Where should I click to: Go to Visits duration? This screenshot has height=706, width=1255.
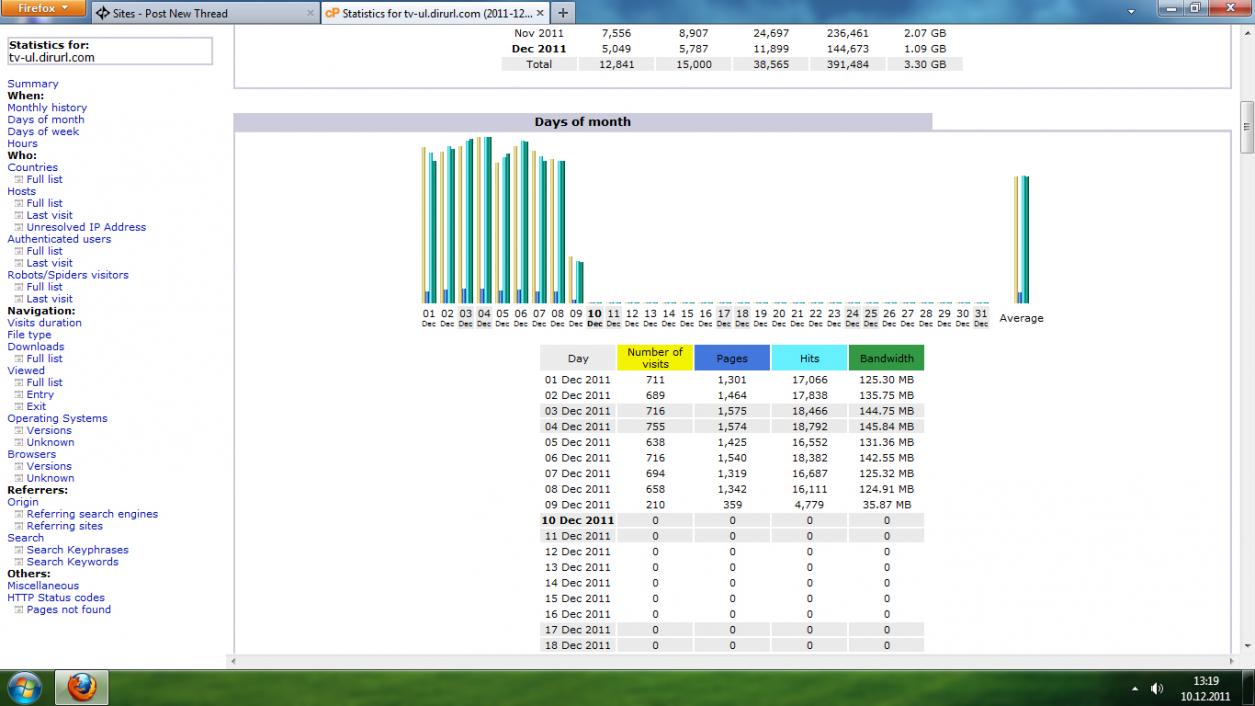click(x=45, y=324)
